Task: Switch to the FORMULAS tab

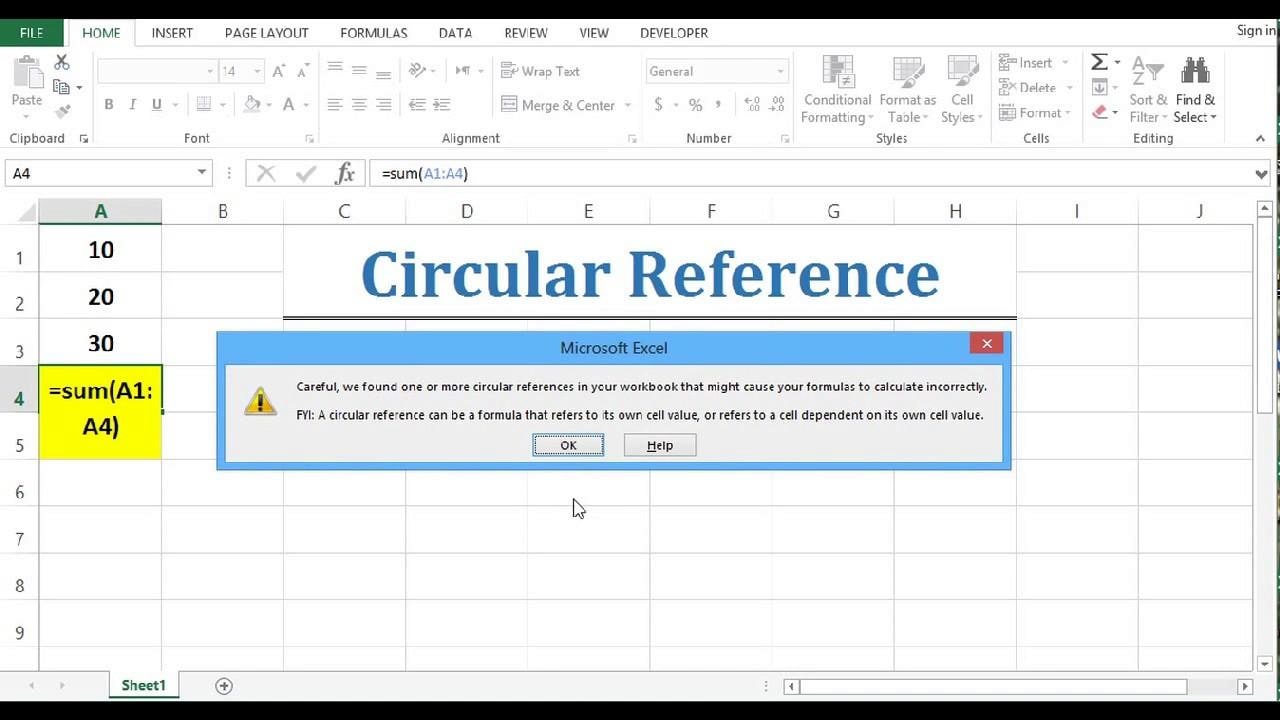Action: (x=374, y=32)
